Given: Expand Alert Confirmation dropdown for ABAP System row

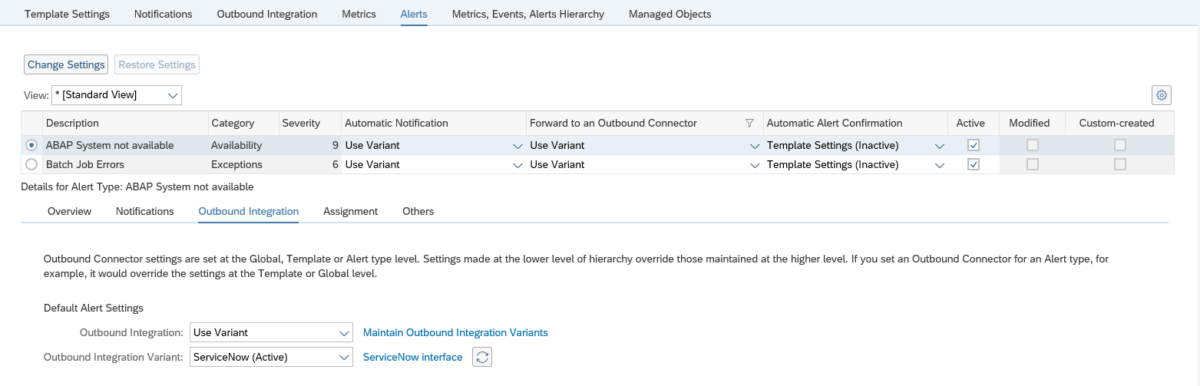Looking at the screenshot, I should (x=939, y=146).
